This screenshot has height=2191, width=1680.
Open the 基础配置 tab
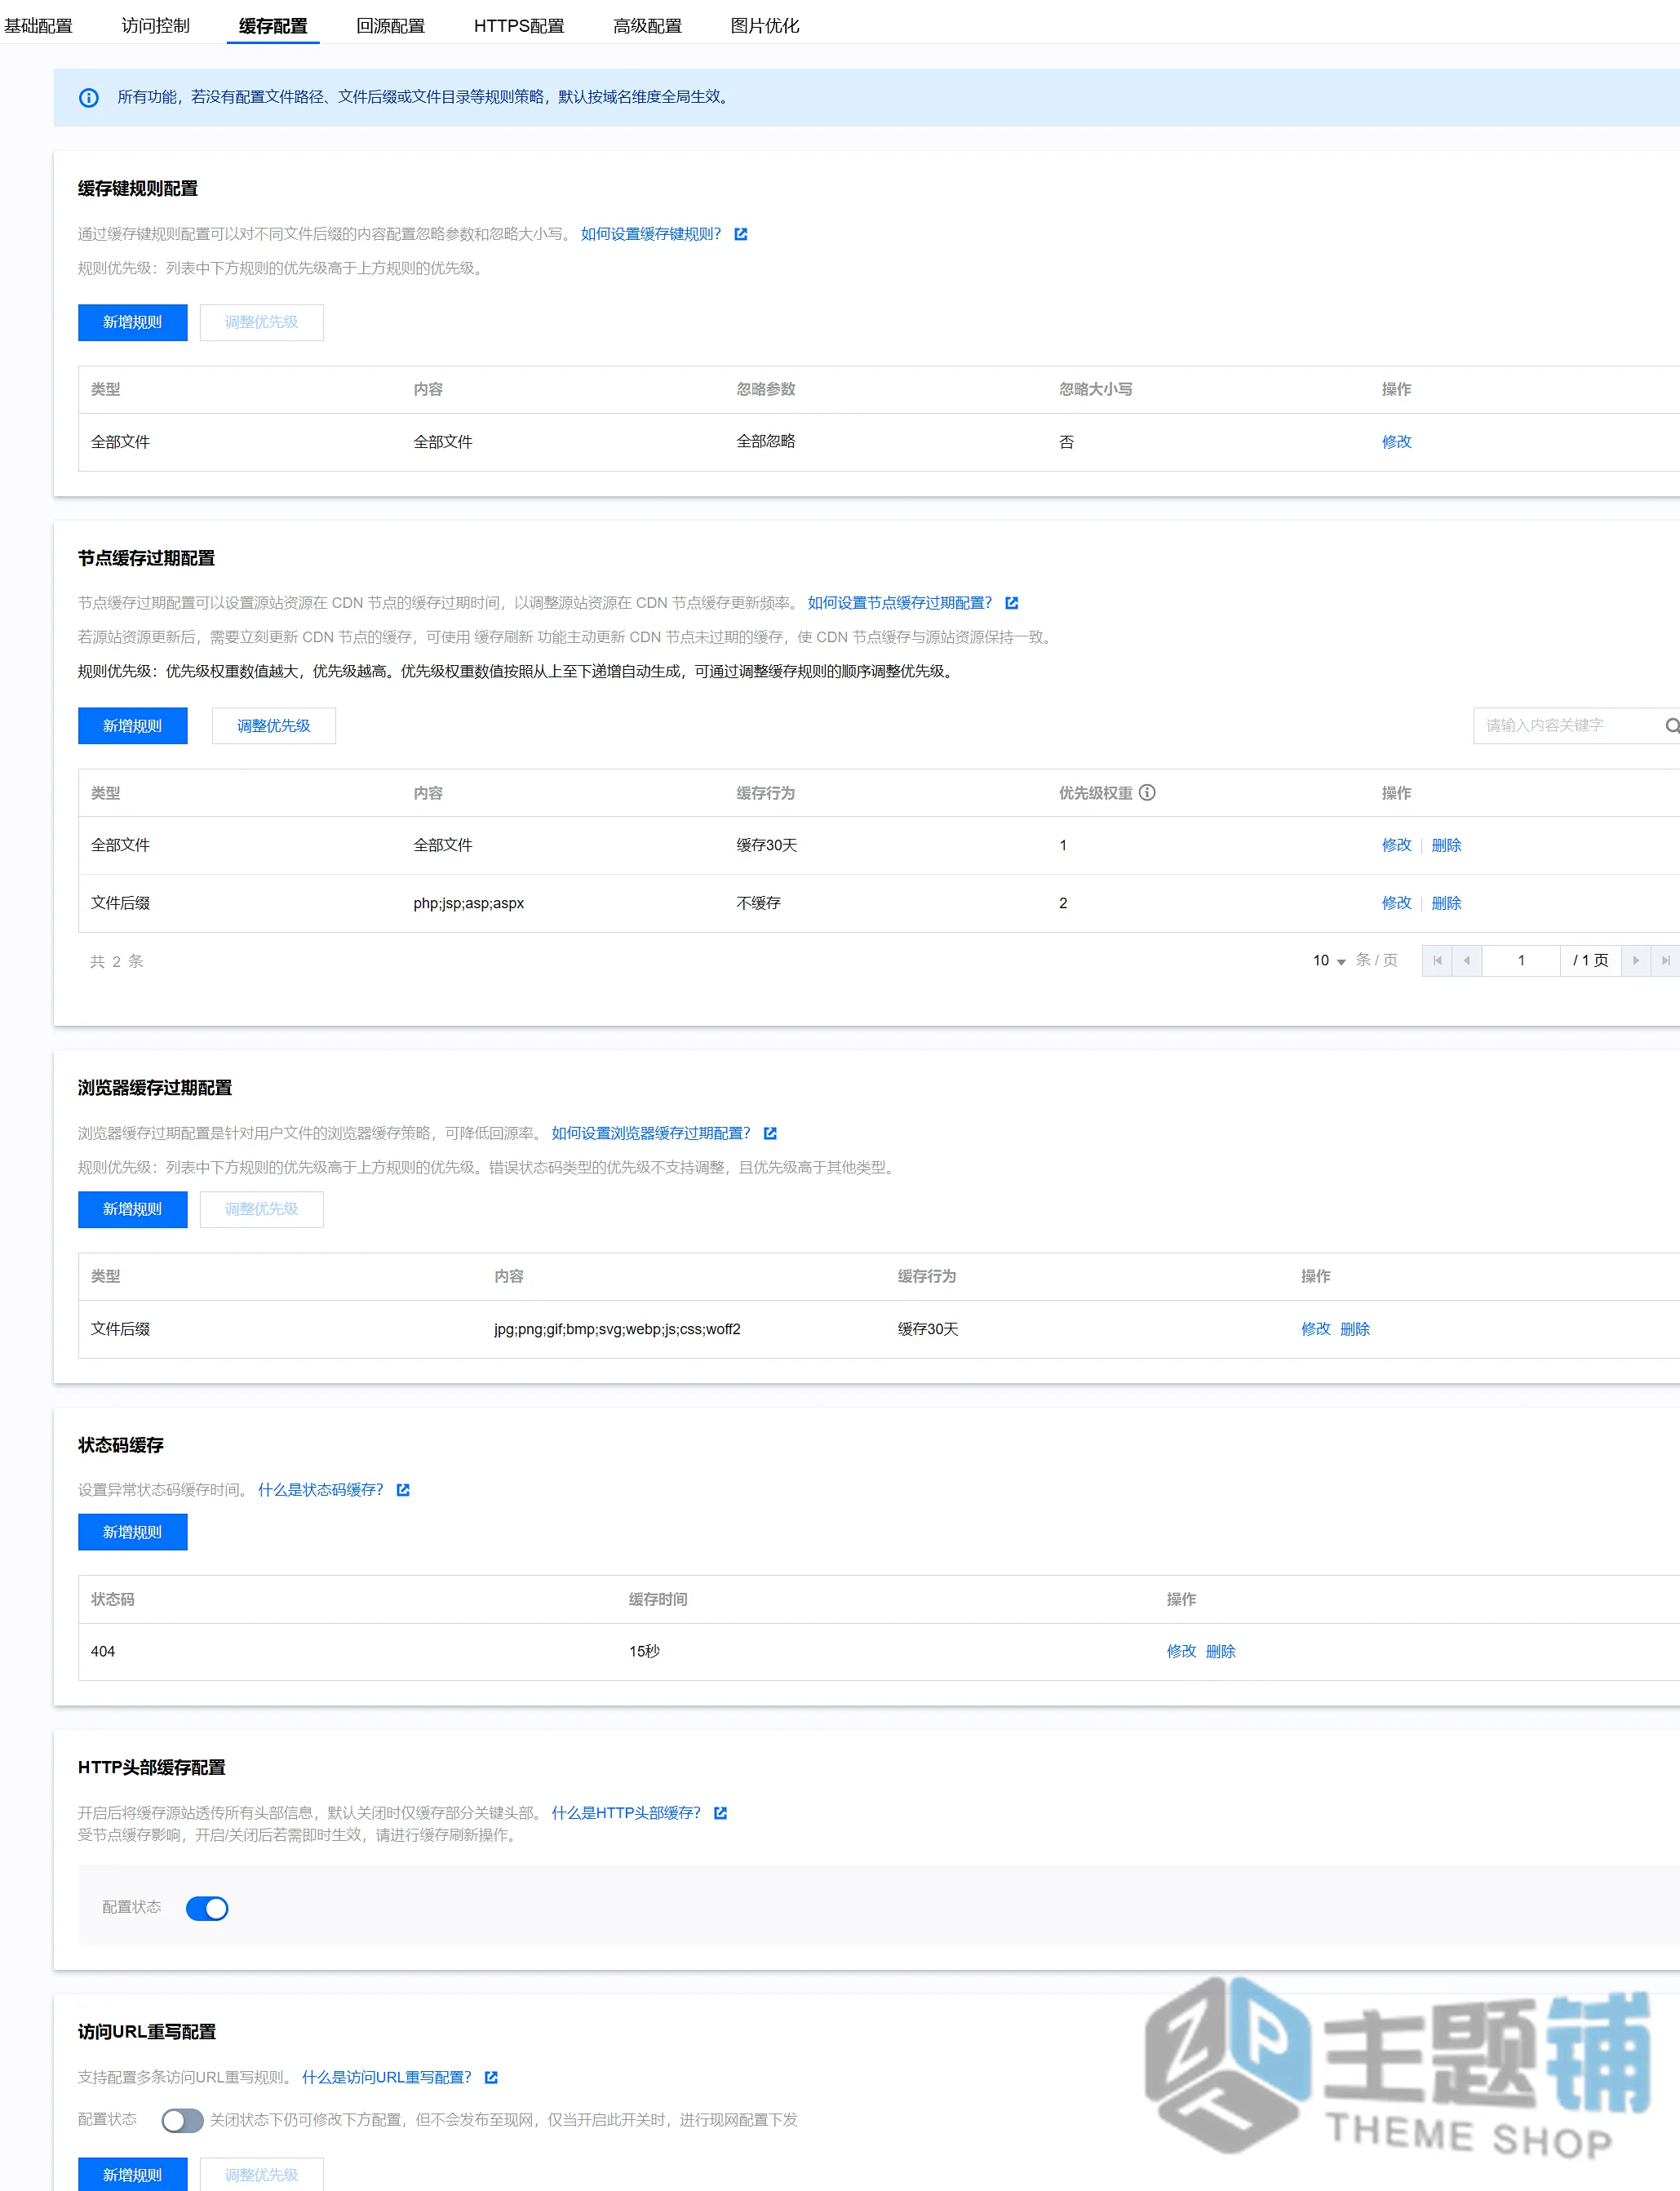[38, 26]
